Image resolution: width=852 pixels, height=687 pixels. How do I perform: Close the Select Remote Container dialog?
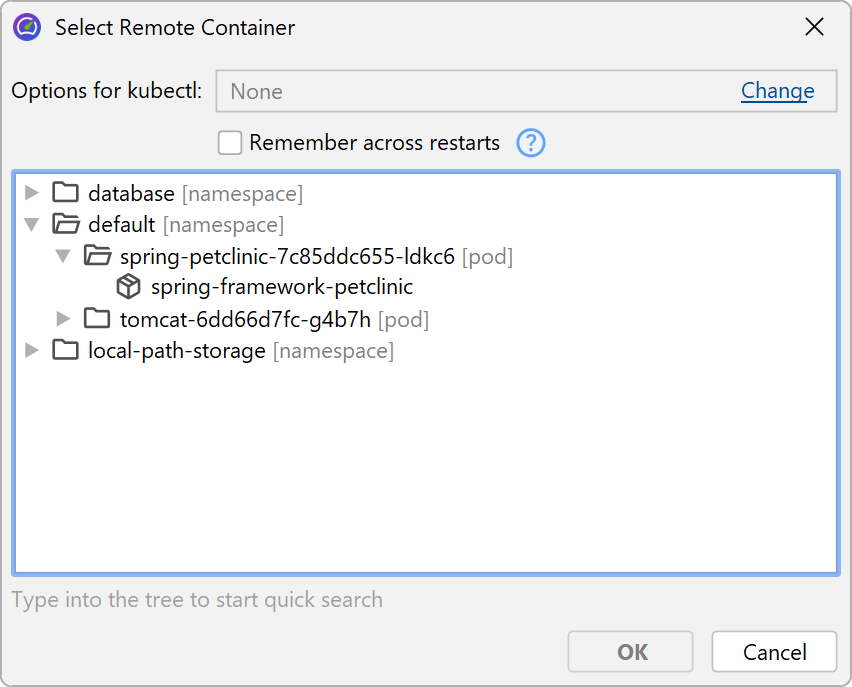tap(814, 27)
